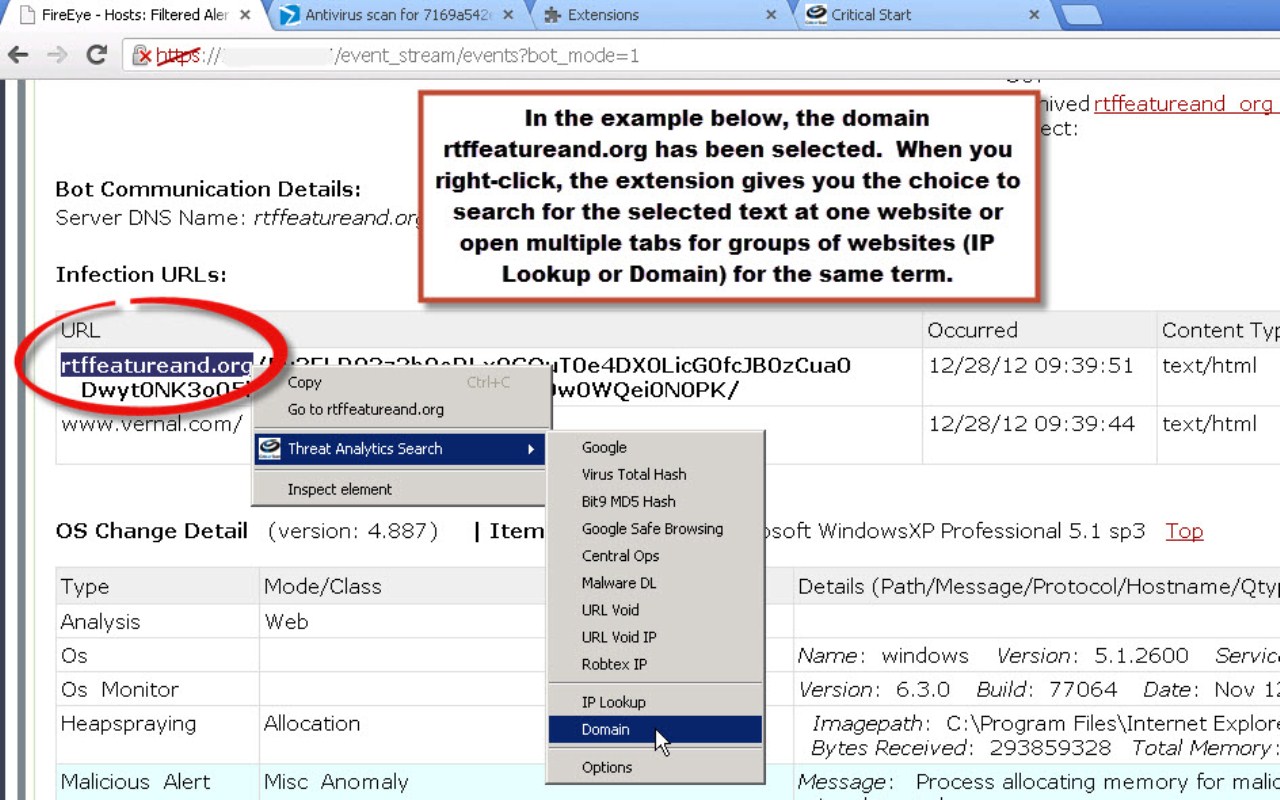Close the Critical Start tab
Image resolution: width=1280 pixels, height=800 pixels.
(1034, 15)
